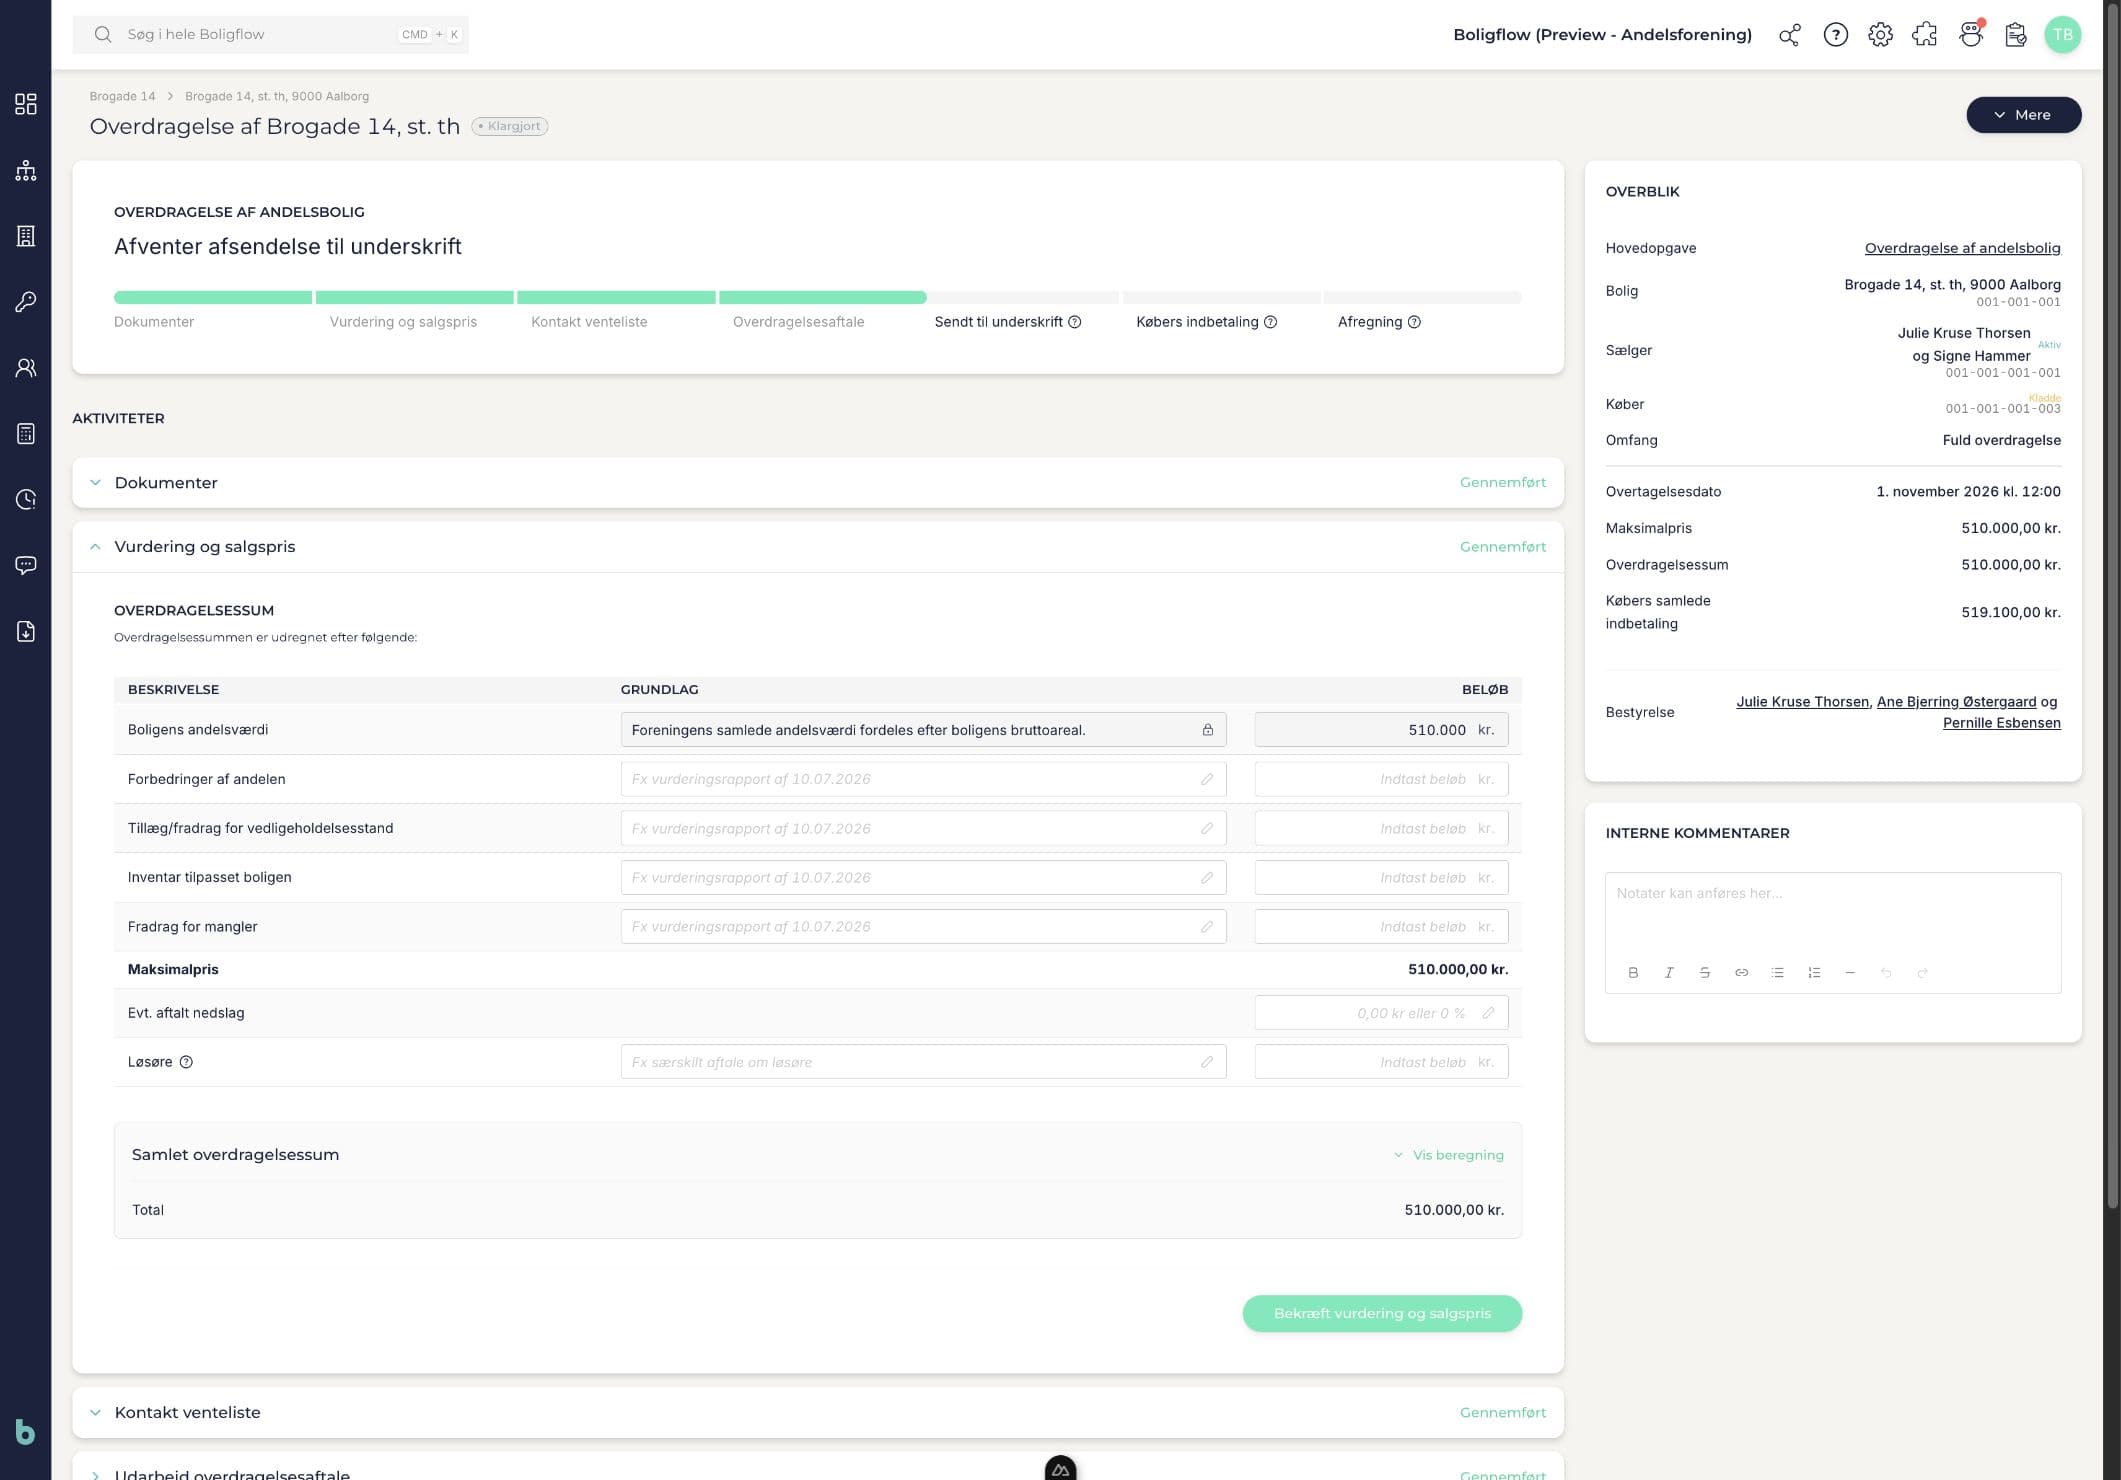Viewport: 2121px width, 1480px height.
Task: Focus the Søg i hele Boligflow search field
Action: 270,34
